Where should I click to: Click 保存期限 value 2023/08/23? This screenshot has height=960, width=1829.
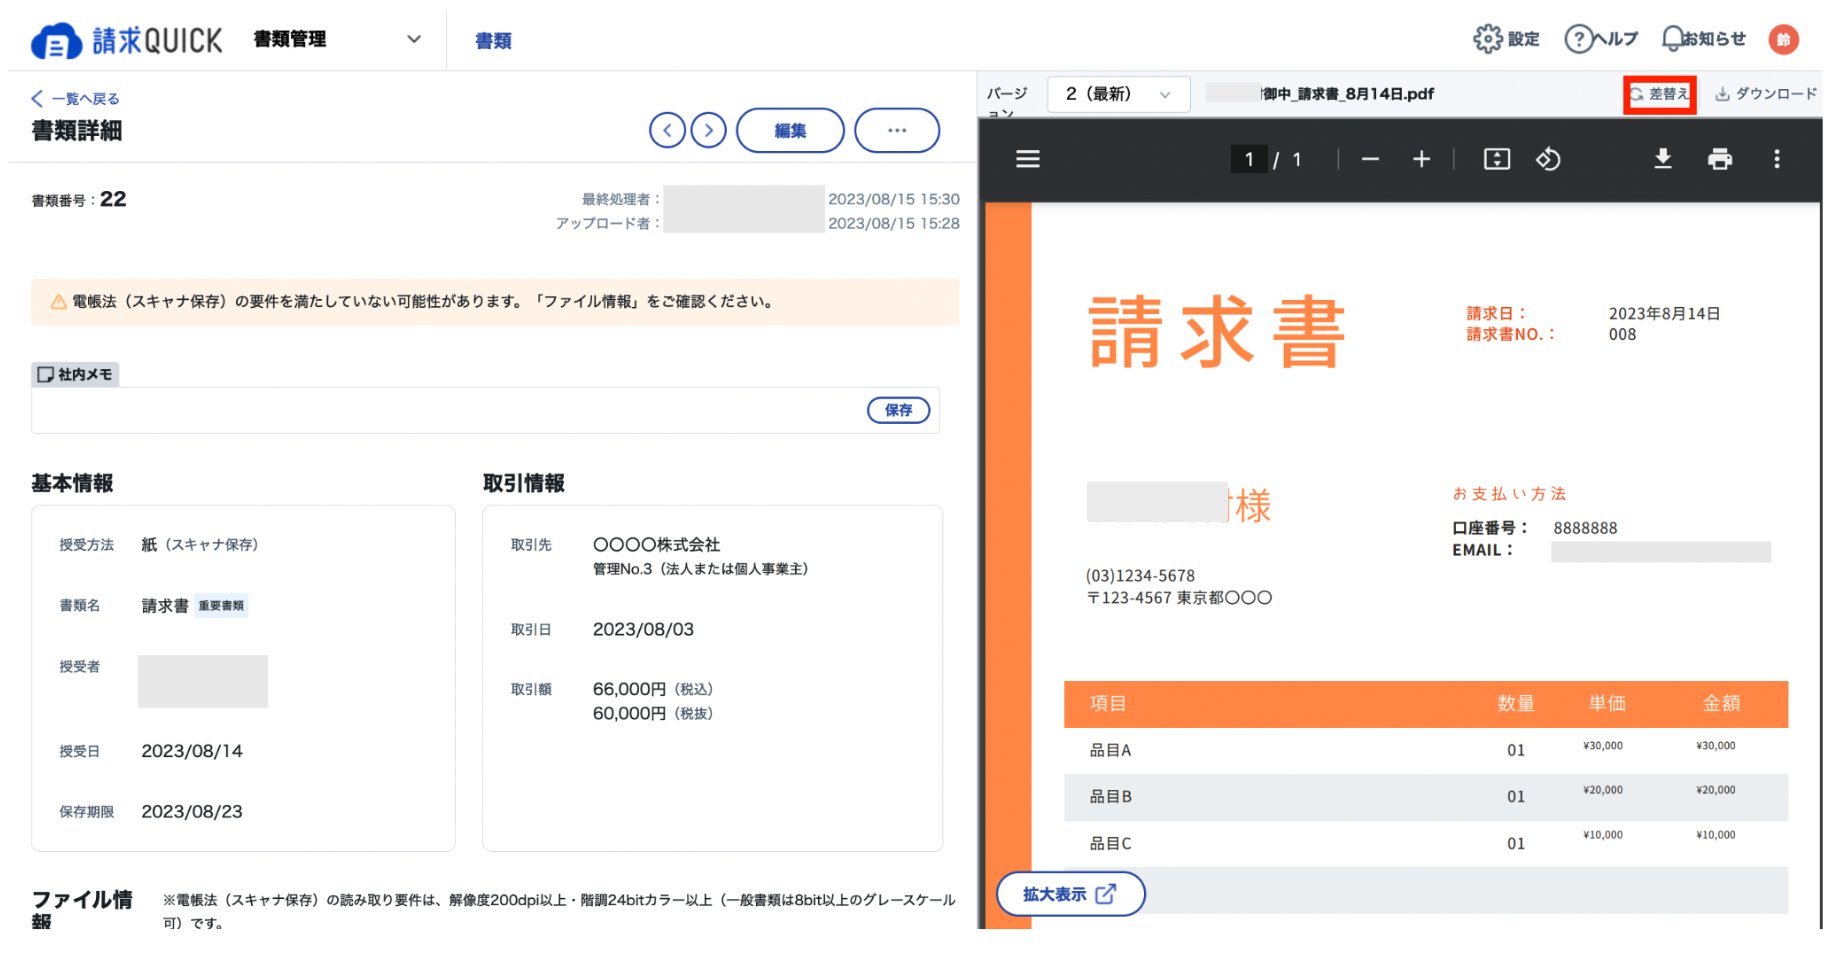click(192, 812)
